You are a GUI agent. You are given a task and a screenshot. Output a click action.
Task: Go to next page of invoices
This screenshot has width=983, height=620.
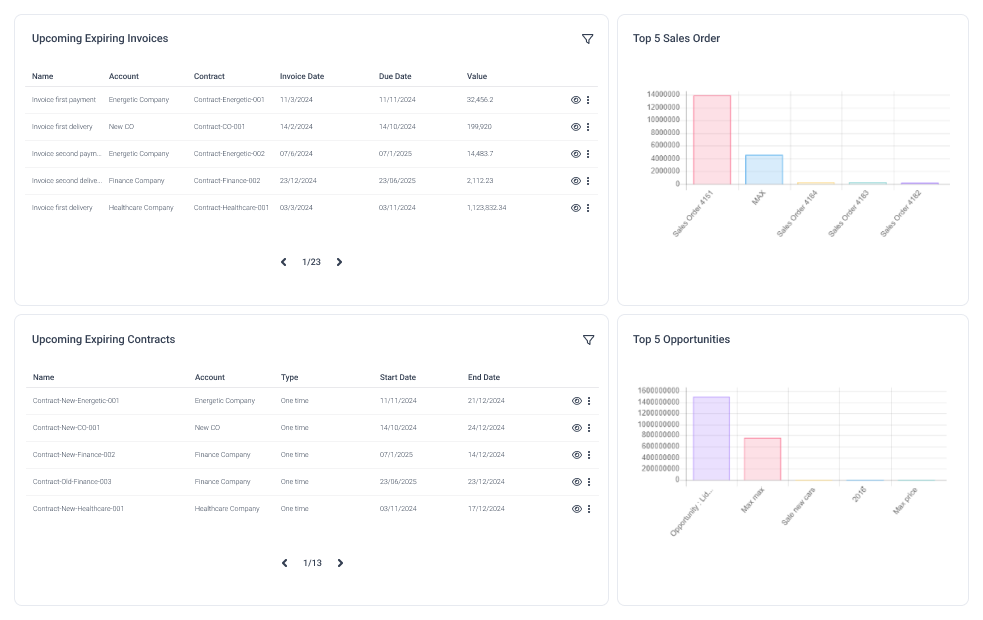point(339,262)
